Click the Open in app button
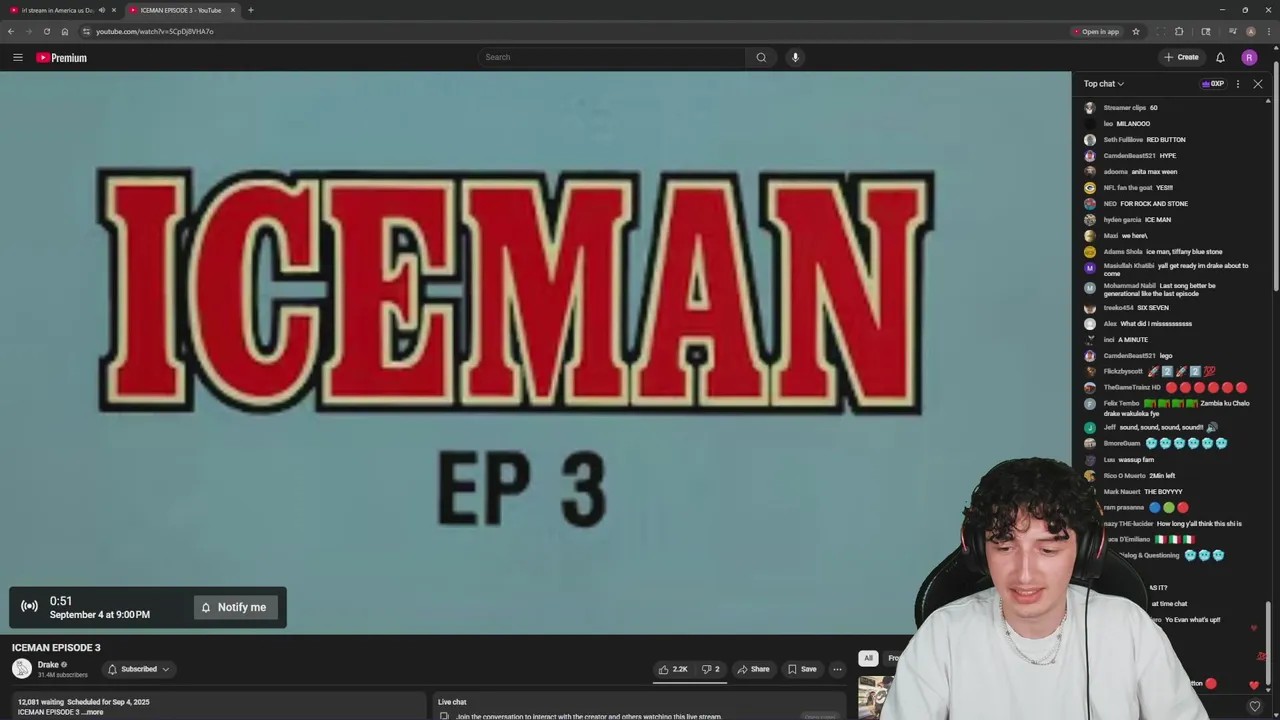The width and height of the screenshot is (1280, 720). (1096, 31)
